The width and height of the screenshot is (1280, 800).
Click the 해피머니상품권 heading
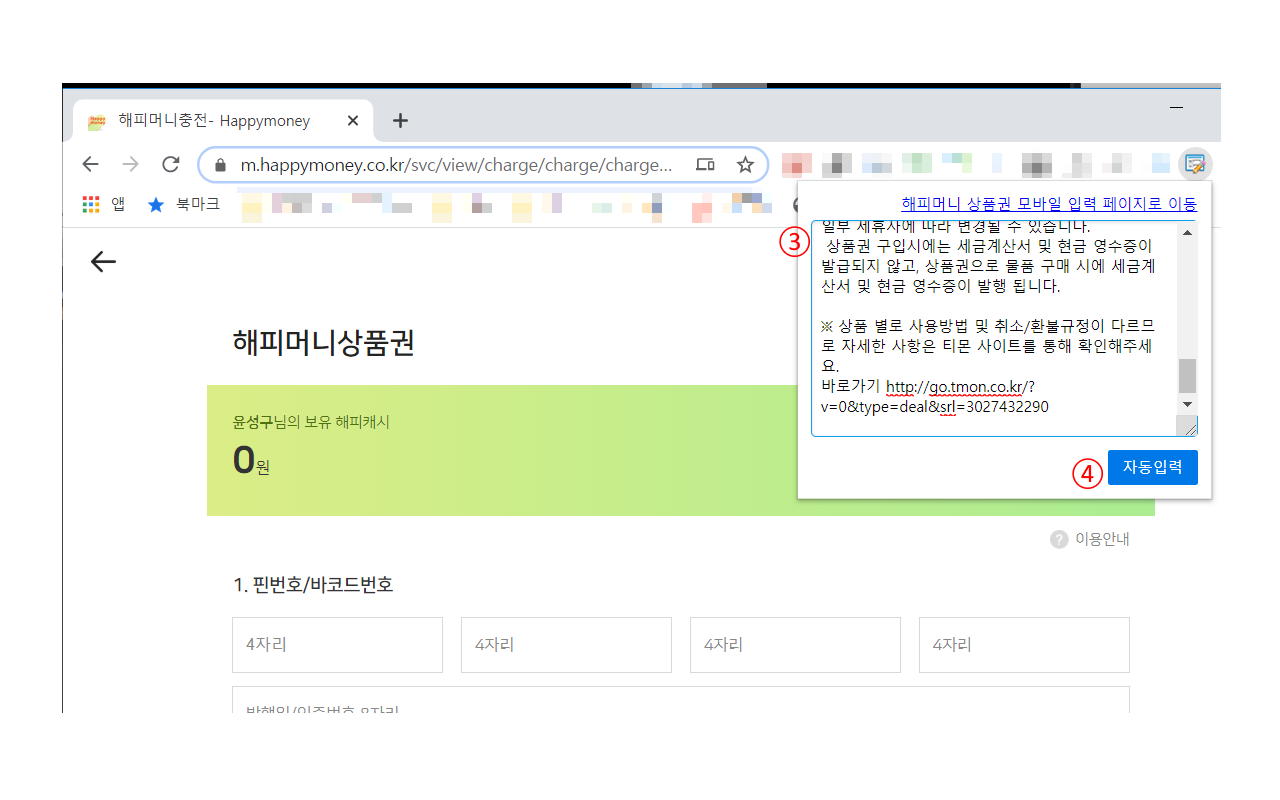323,342
